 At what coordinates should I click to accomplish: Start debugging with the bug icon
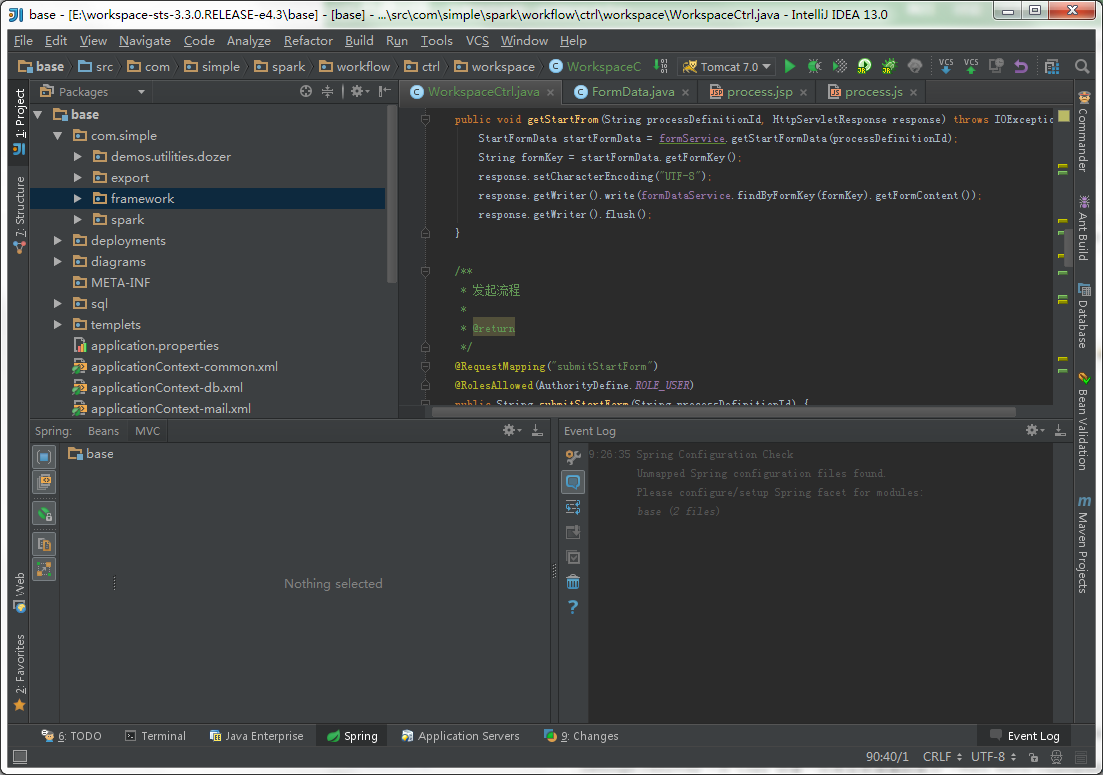815,66
